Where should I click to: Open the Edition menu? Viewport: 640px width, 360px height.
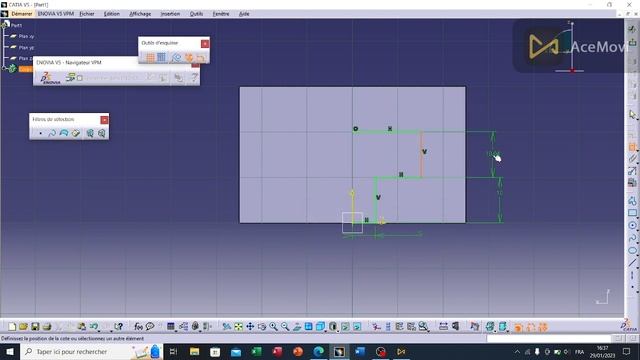coord(111,14)
